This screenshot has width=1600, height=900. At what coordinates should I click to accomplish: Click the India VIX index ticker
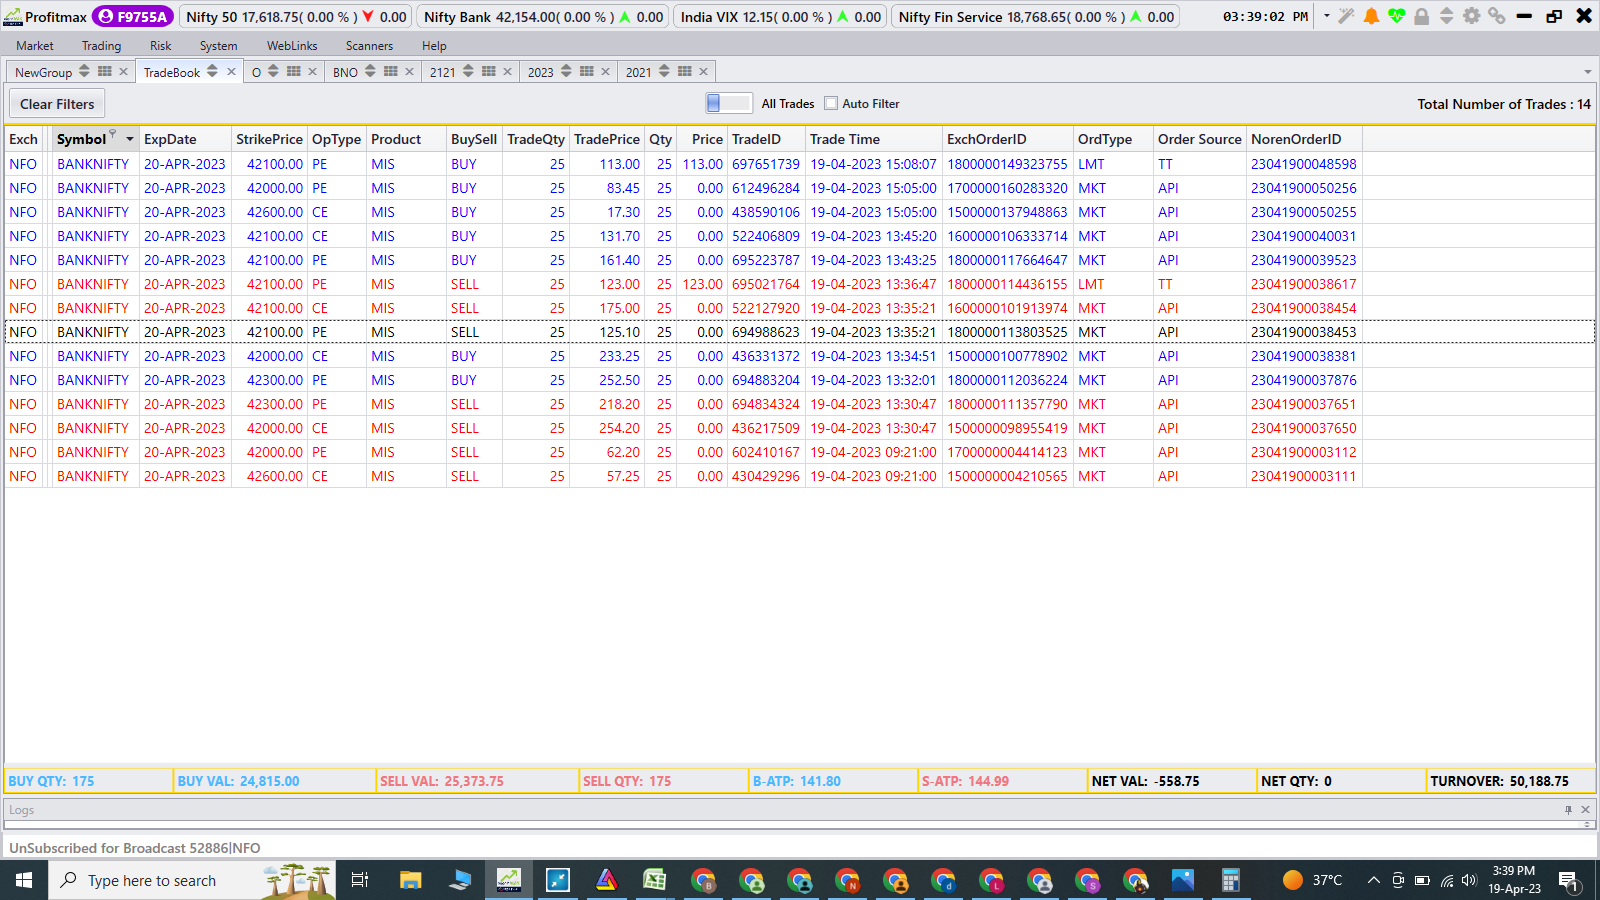[781, 17]
